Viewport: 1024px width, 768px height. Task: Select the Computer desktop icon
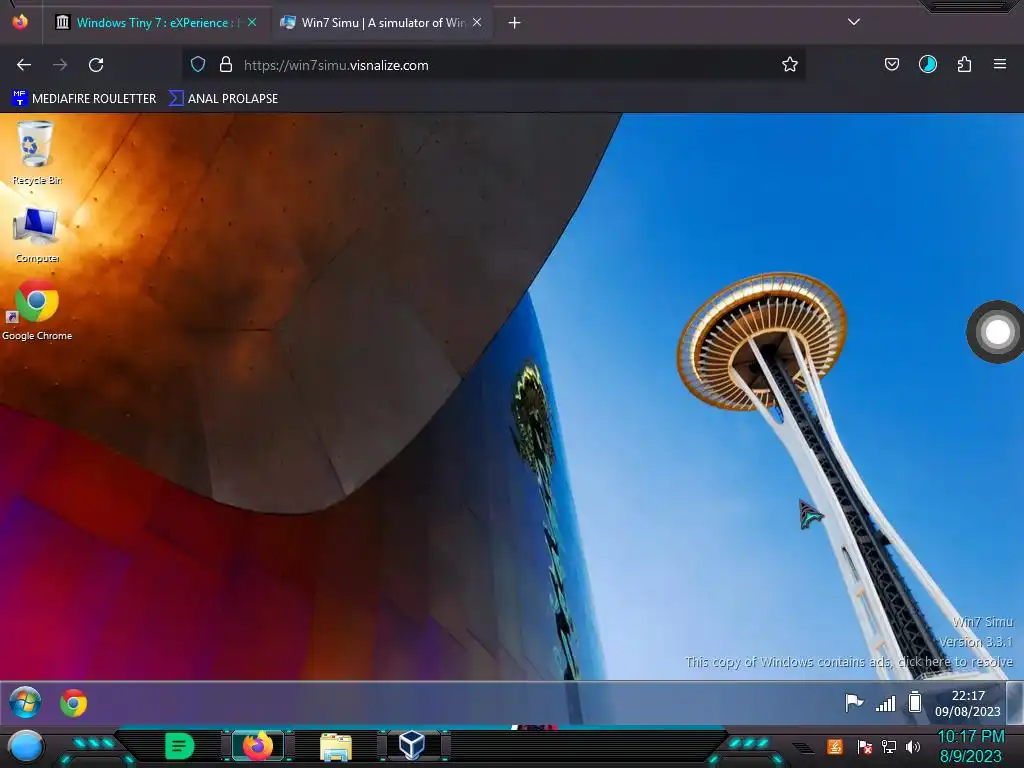tap(37, 234)
